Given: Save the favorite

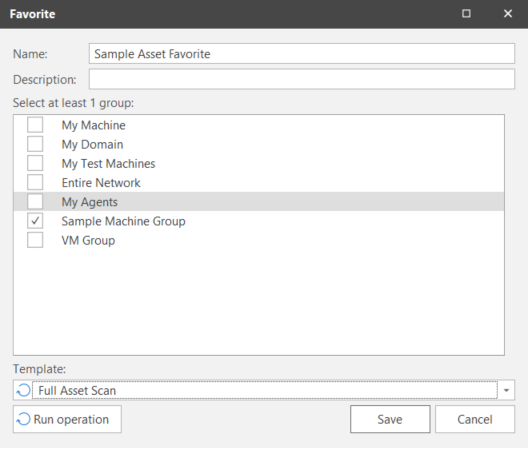Looking at the screenshot, I should pyautogui.click(x=390, y=419).
